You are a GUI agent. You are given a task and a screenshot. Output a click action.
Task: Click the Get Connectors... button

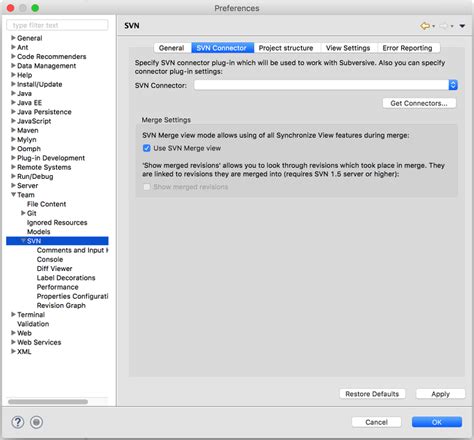[419, 103]
